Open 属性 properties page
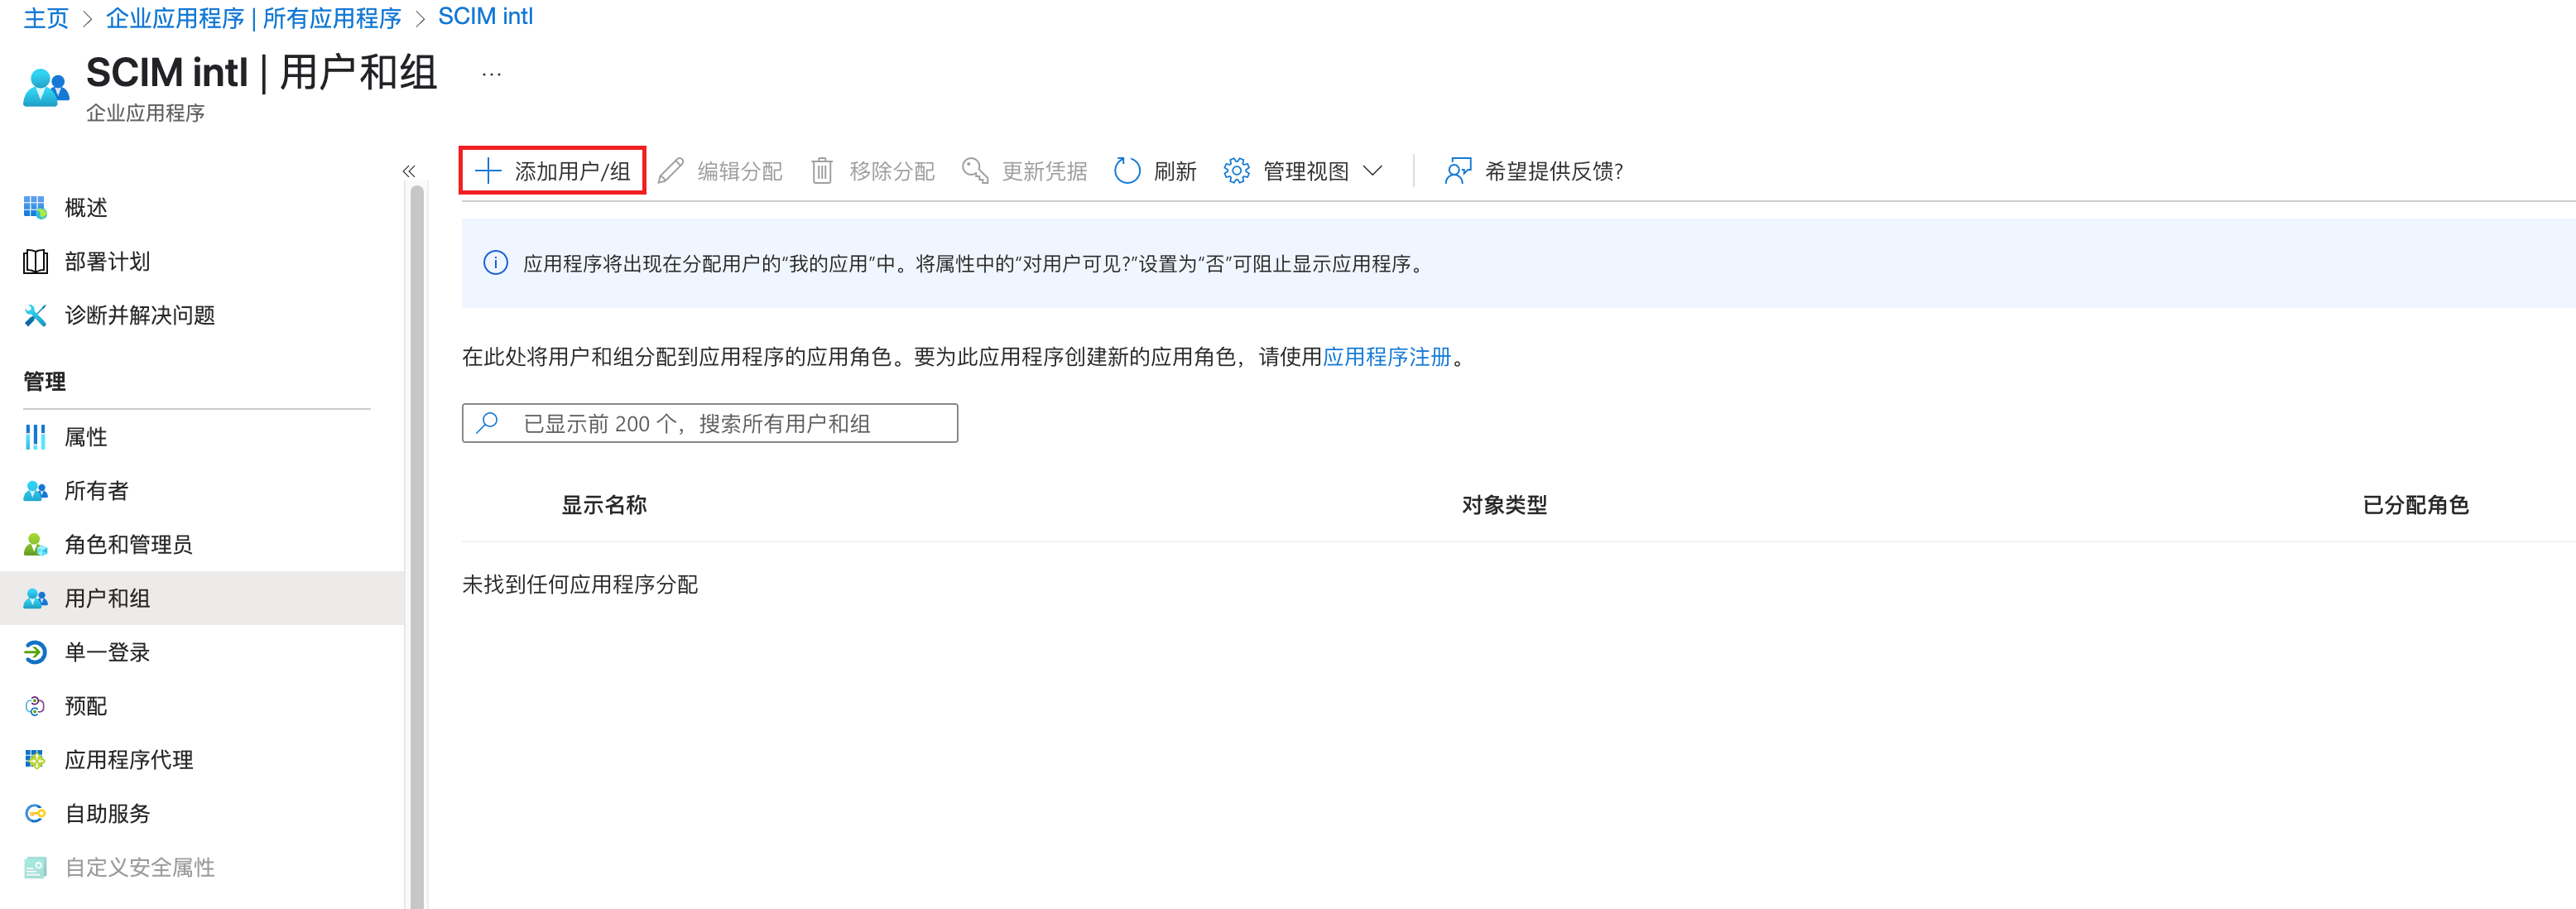The height and width of the screenshot is (909, 2576). click(86, 437)
